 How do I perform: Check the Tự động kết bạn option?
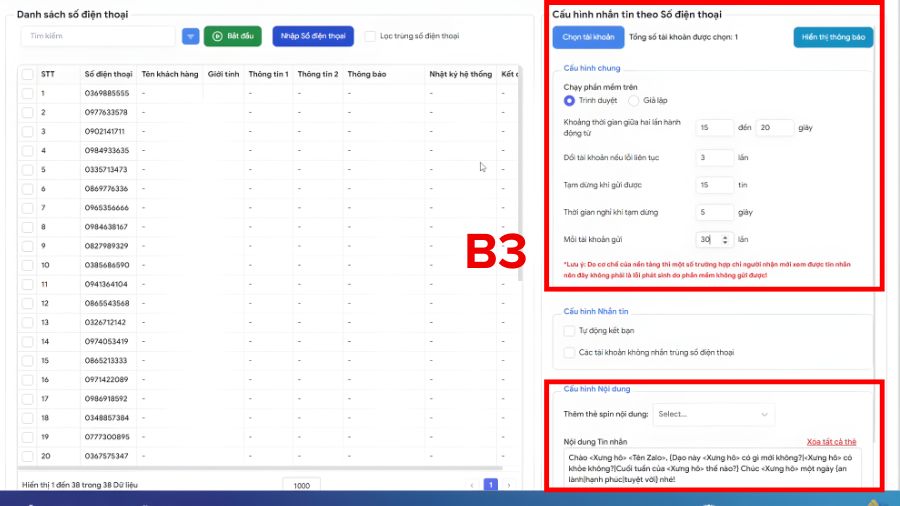569,330
